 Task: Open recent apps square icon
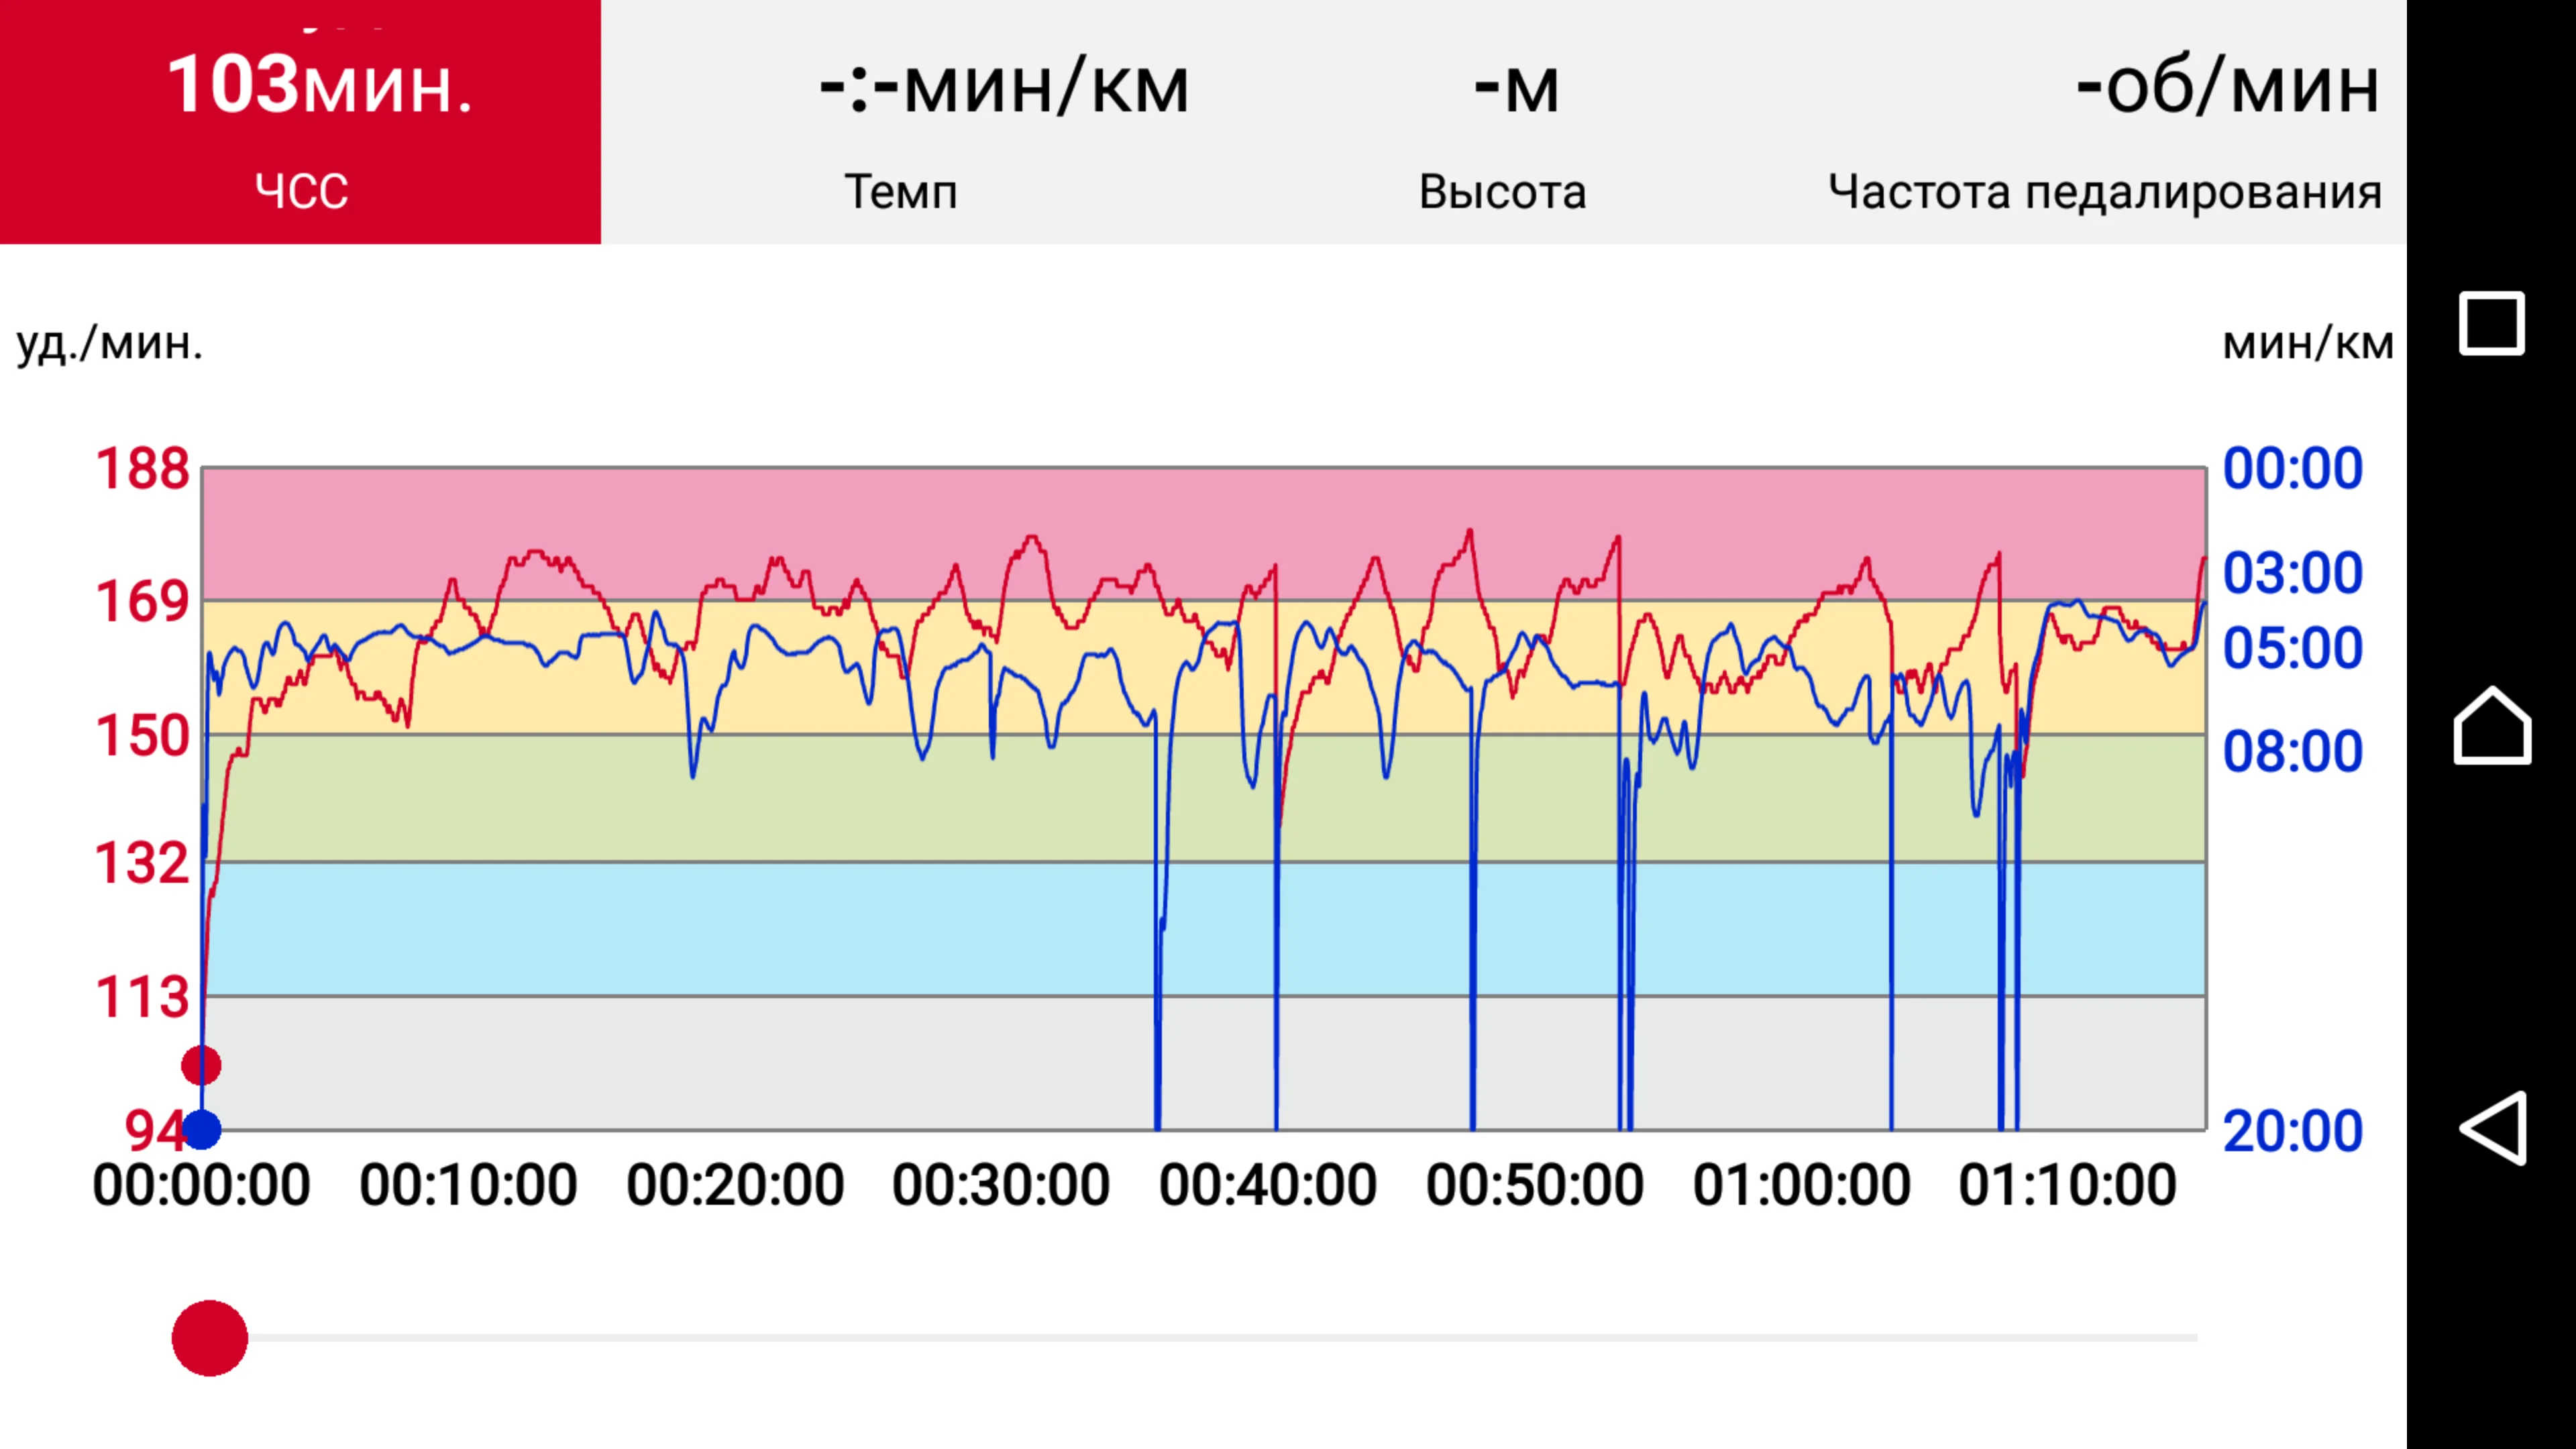tap(2491, 323)
